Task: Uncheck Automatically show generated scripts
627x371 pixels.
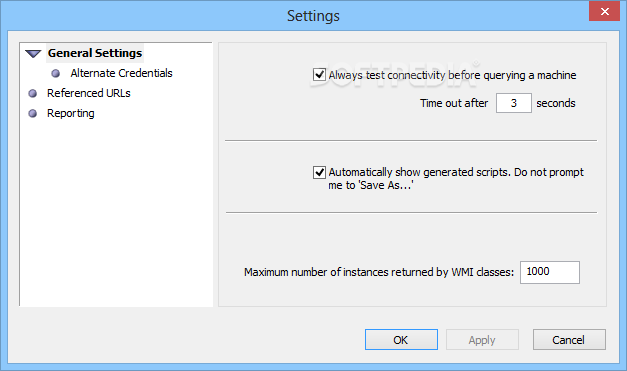Action: 319,172
